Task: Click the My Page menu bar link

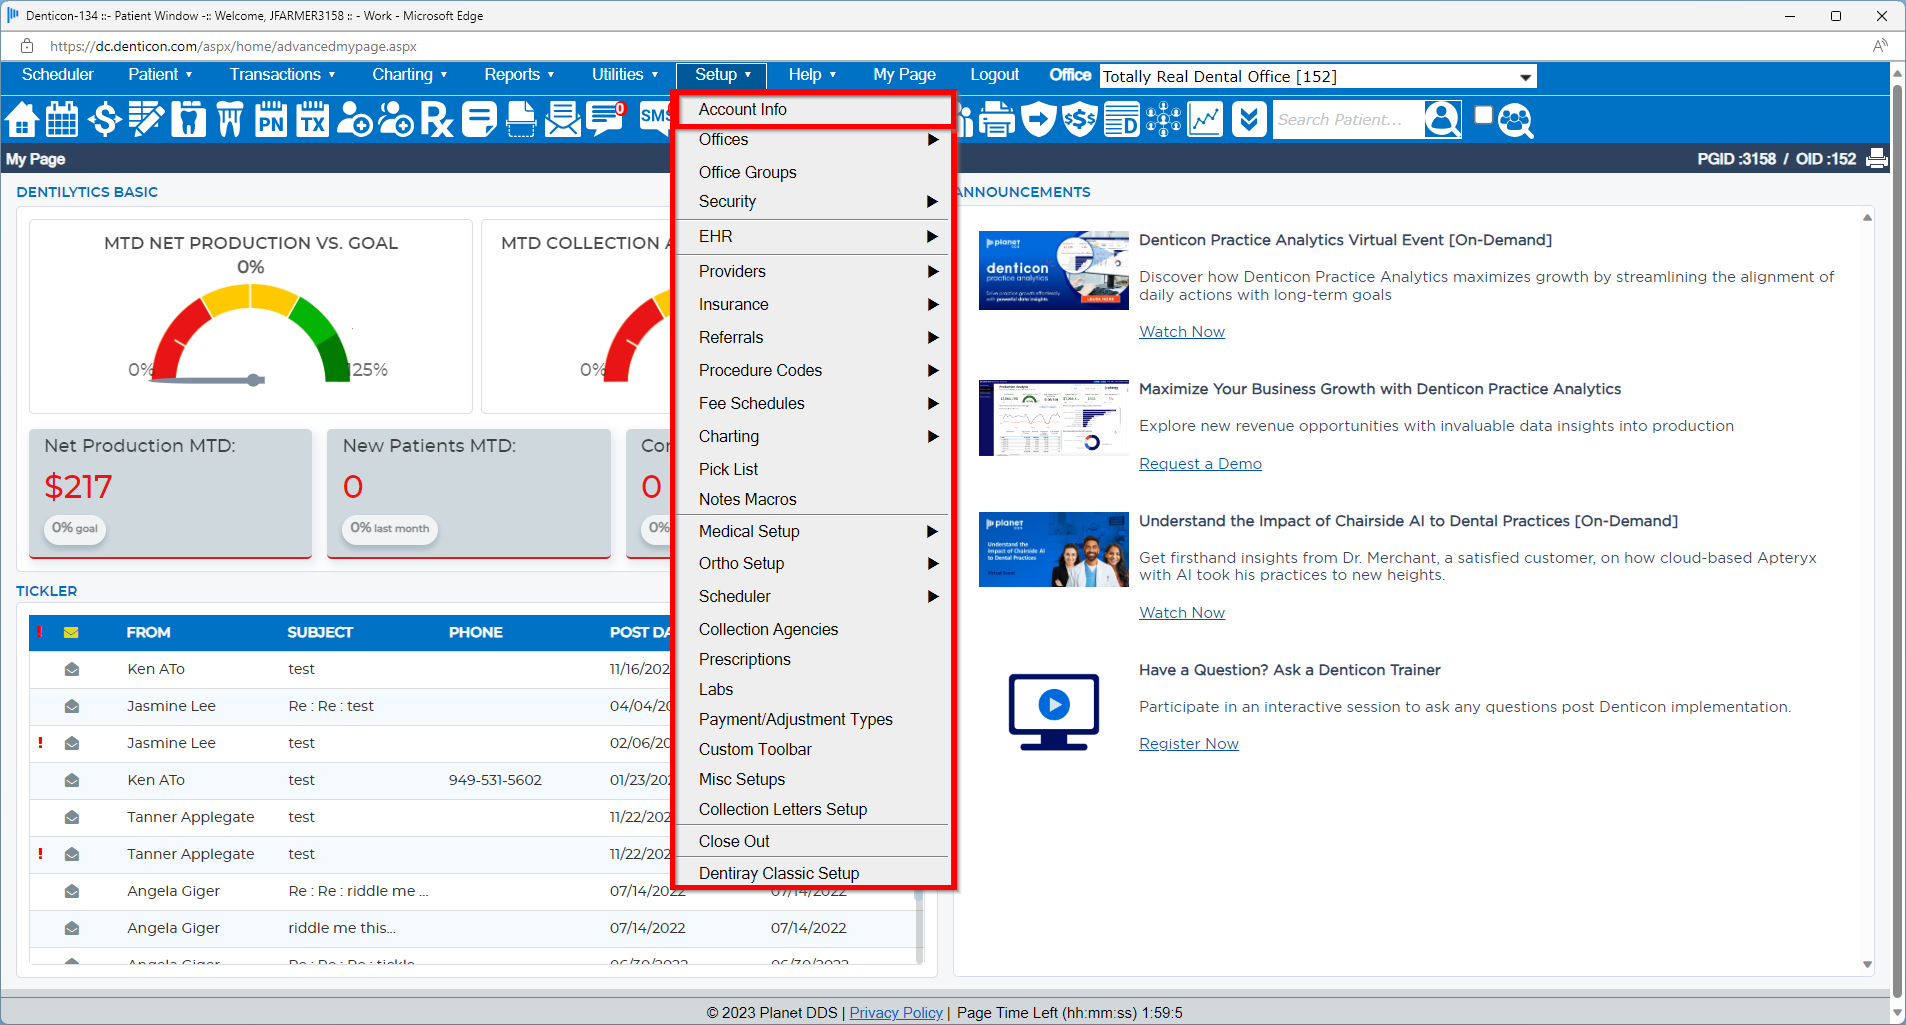Action: click(x=904, y=74)
